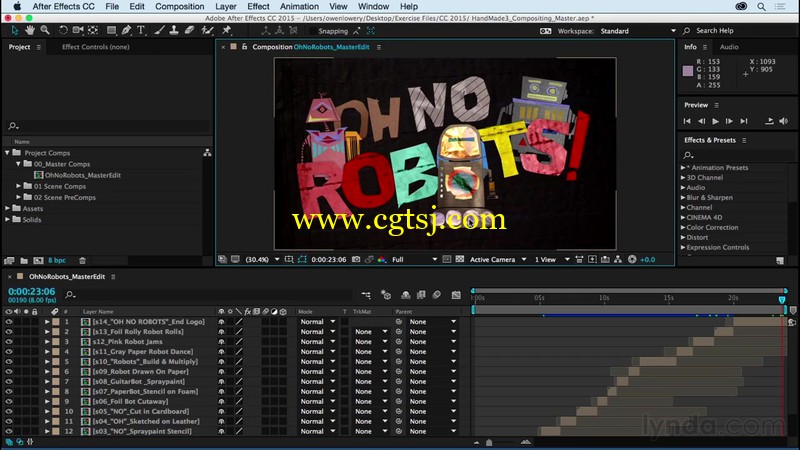Click the timeline current timecode 0:00:23:06
800x450 pixels.
click(32, 291)
